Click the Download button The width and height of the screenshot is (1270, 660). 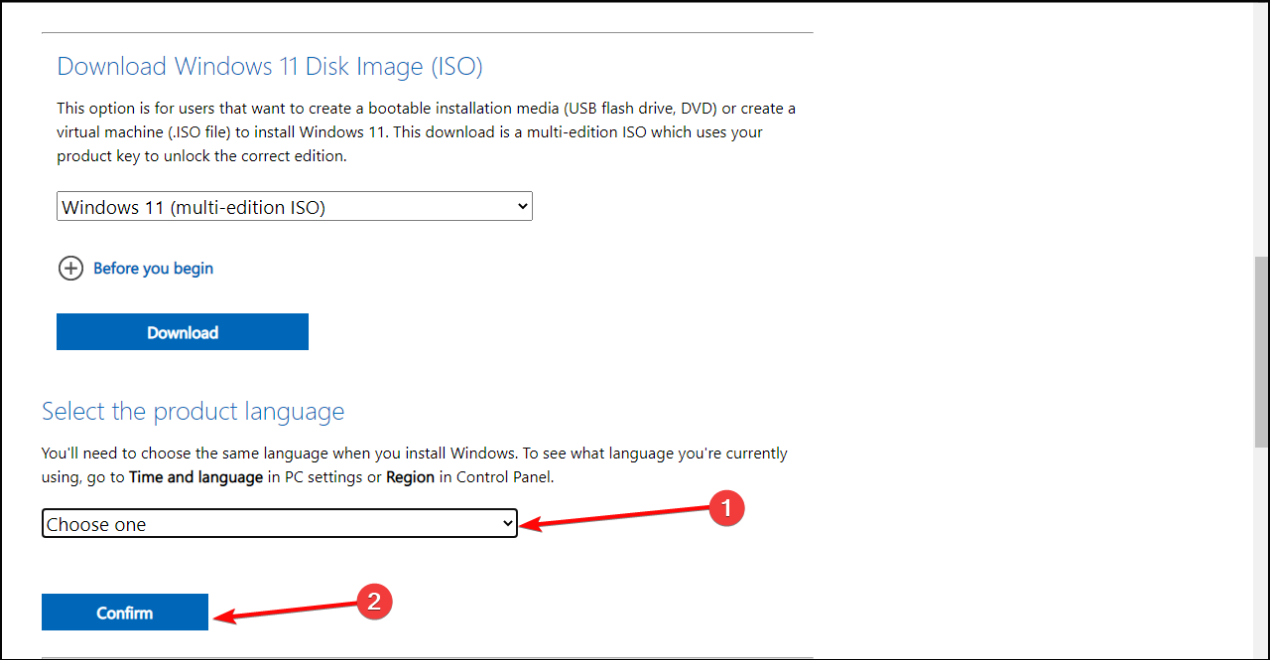(182, 331)
